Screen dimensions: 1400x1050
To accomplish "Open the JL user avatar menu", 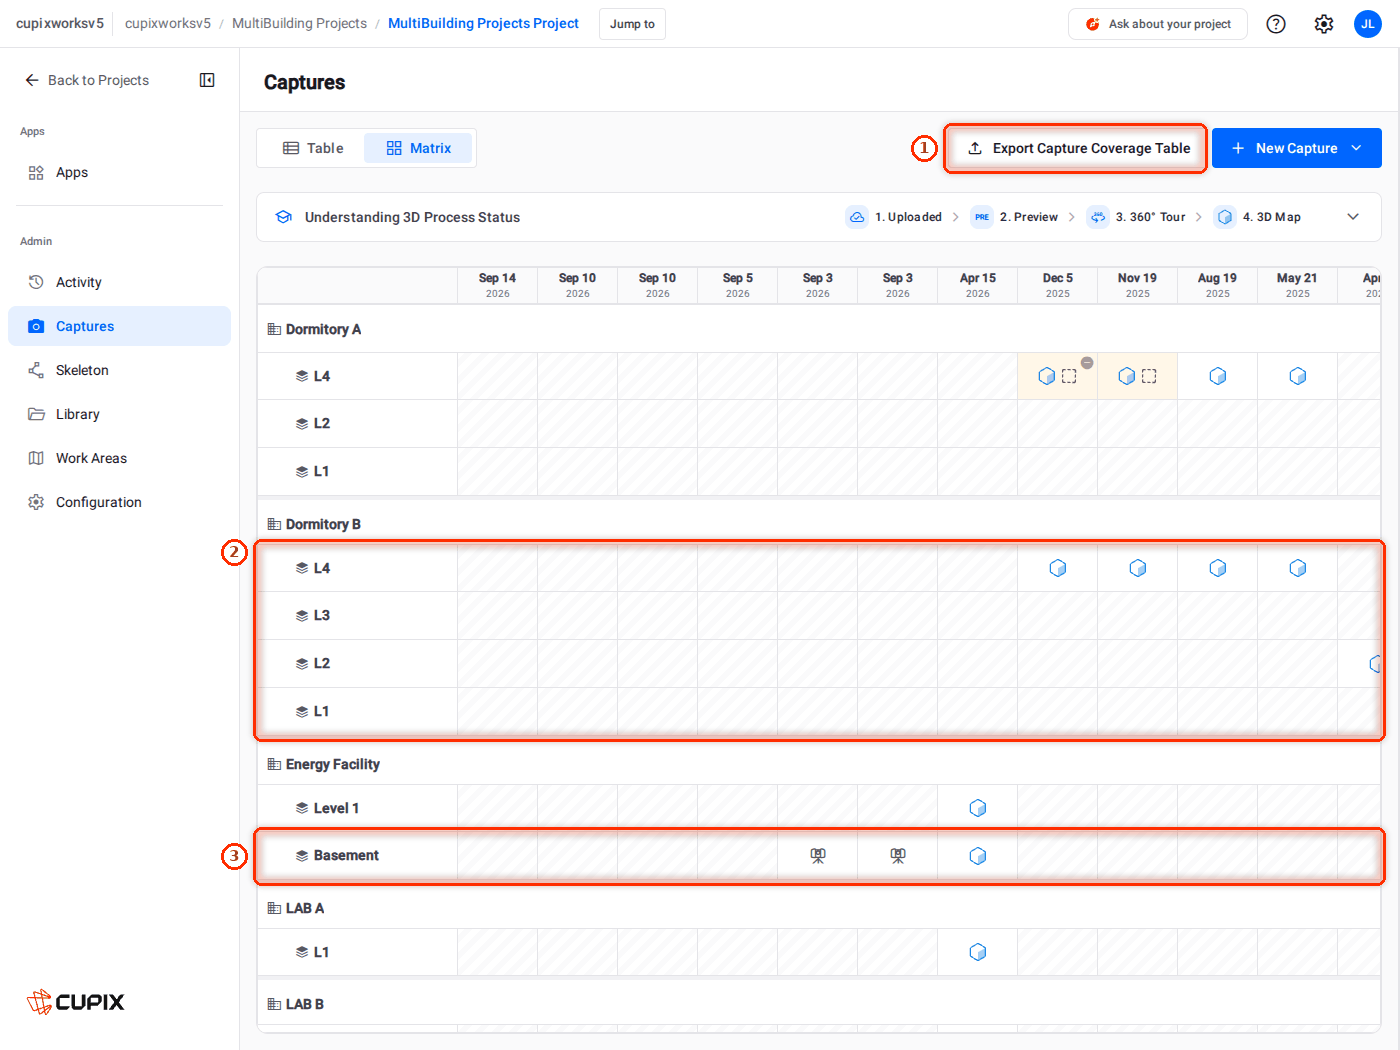I will (1368, 24).
